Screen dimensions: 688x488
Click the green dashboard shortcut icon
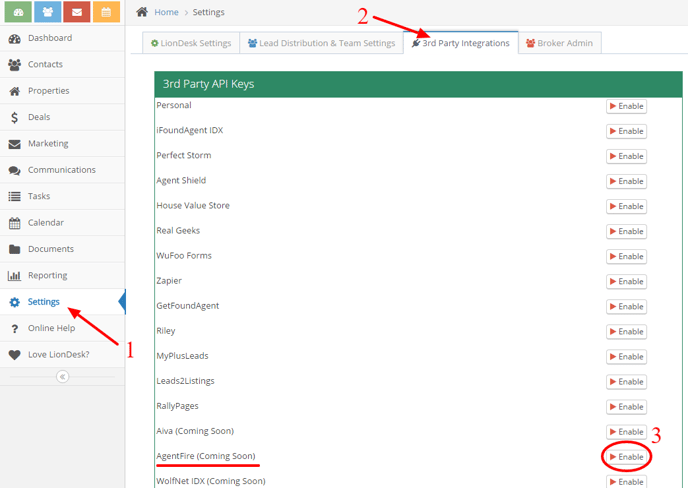coord(18,11)
